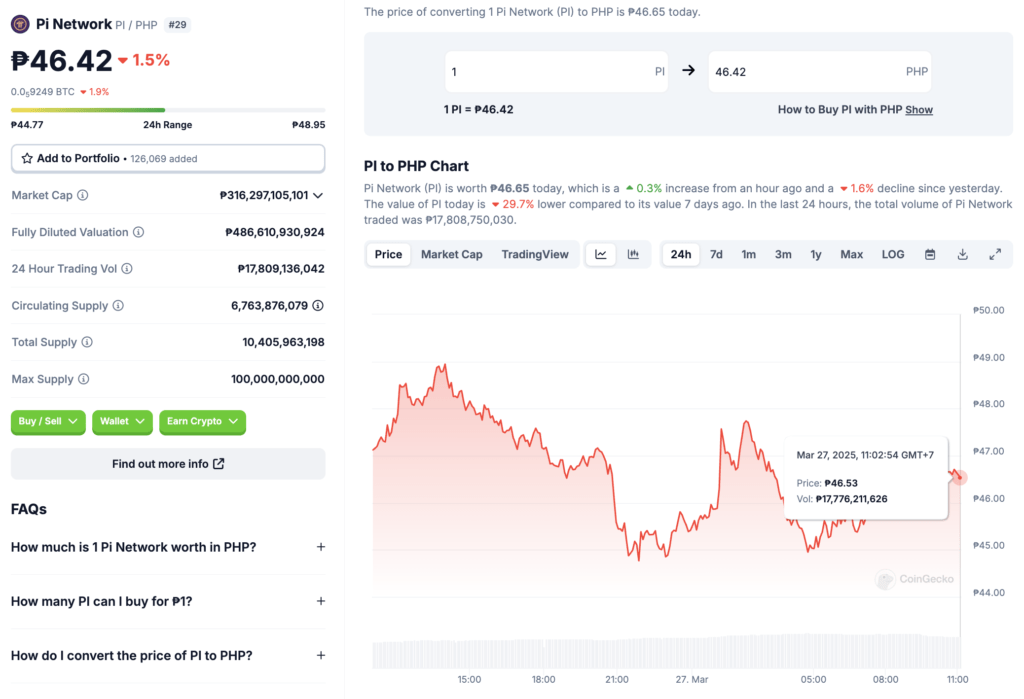Expand the chart to fullscreen
1024x699 pixels.
pos(995,254)
